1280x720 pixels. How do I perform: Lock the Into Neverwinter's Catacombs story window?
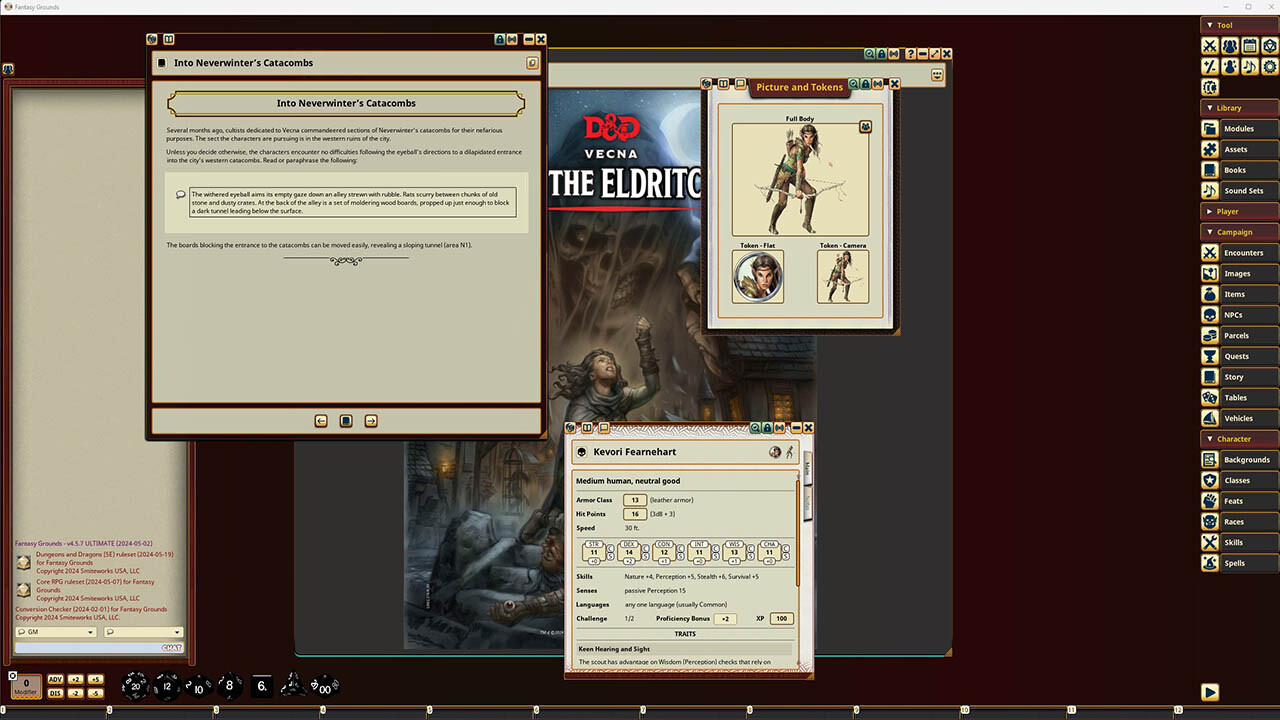(500, 39)
